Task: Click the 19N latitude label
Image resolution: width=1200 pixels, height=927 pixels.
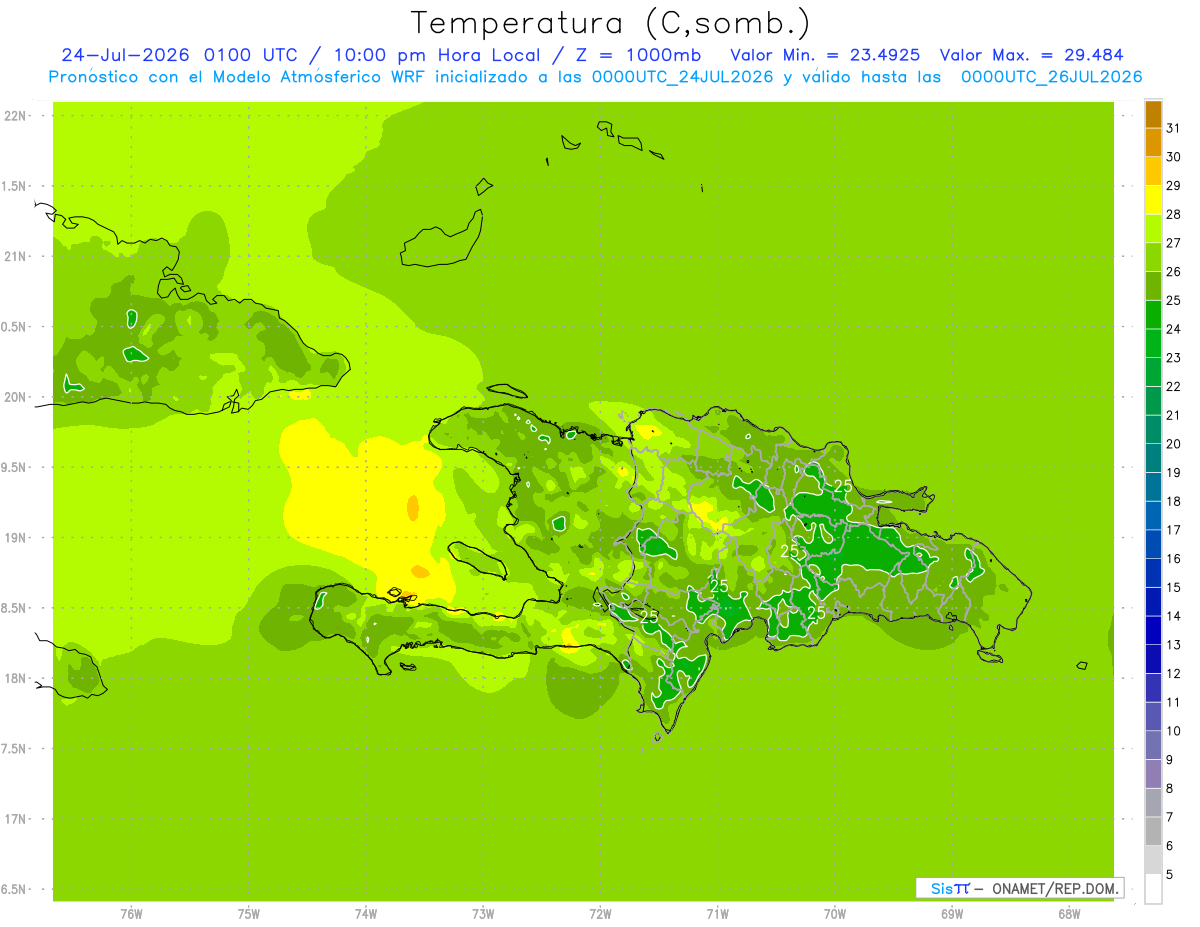Action: [x=16, y=538]
